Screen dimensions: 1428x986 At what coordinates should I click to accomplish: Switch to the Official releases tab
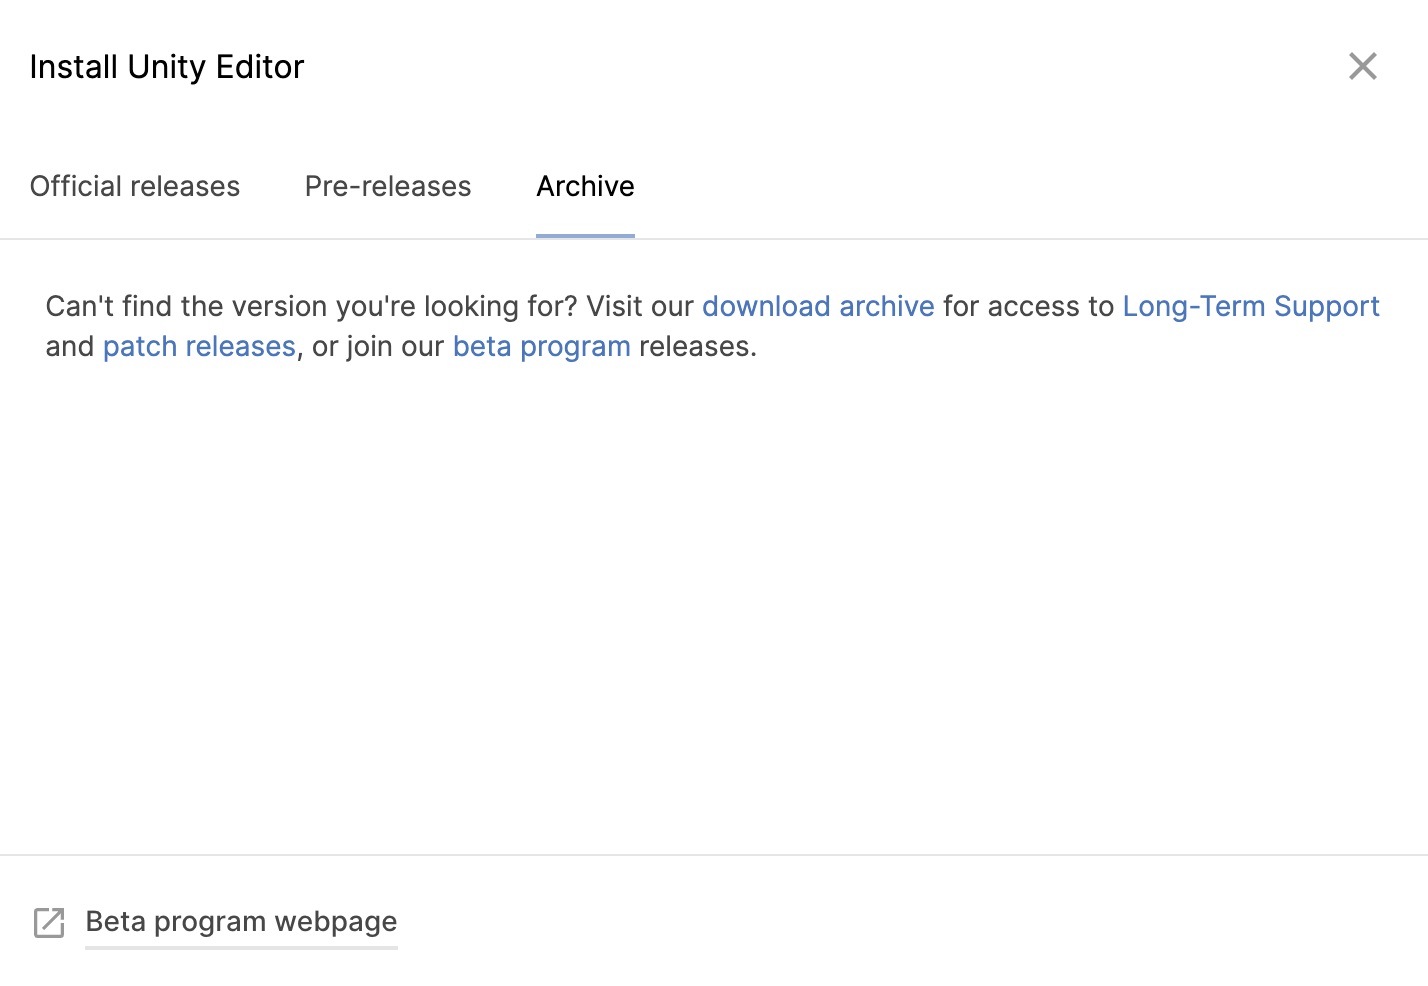135,187
